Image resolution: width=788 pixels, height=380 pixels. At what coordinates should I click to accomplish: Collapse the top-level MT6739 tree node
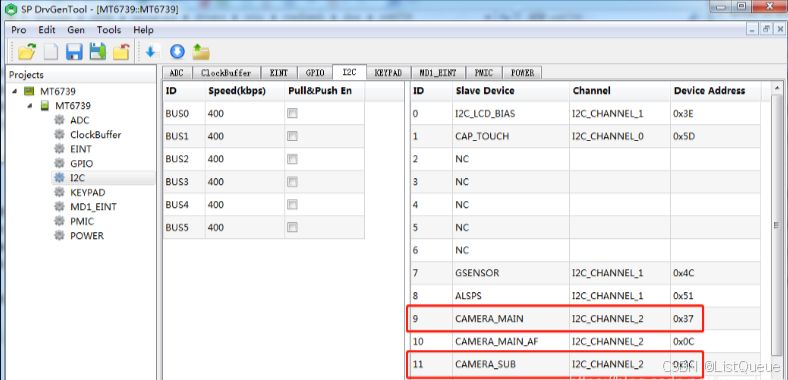tap(14, 91)
